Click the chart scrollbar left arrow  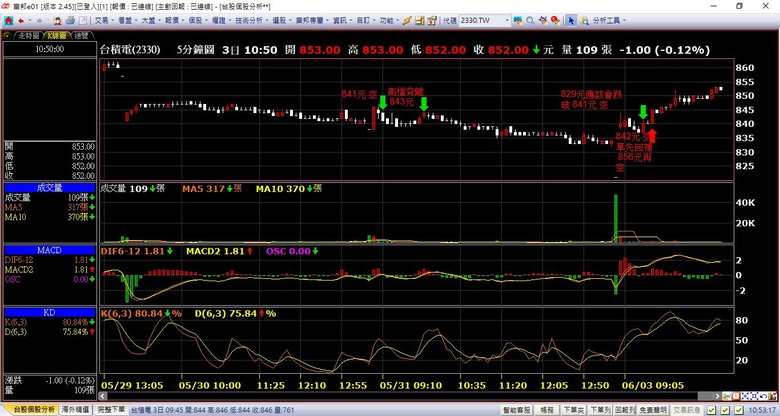102,396
